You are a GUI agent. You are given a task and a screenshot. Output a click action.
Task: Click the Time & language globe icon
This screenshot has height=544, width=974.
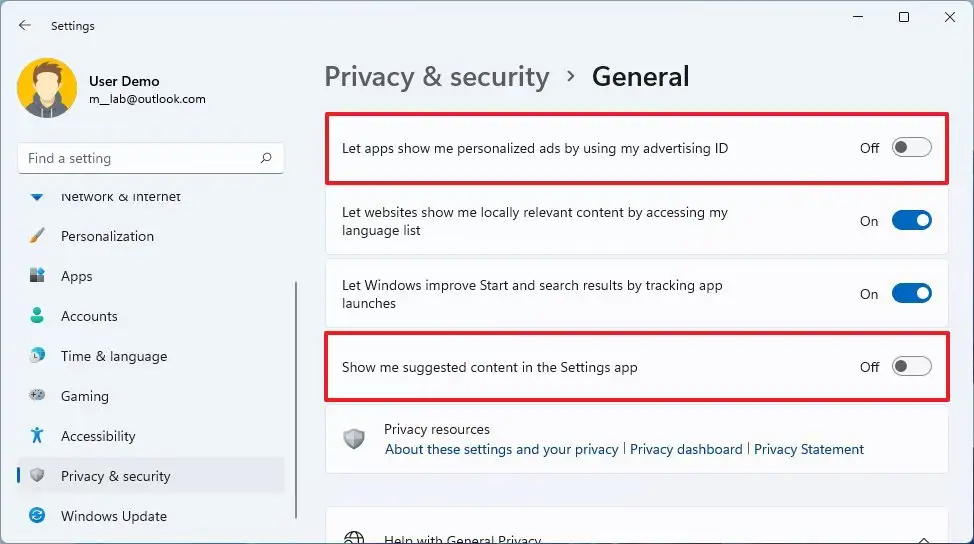tap(37, 356)
